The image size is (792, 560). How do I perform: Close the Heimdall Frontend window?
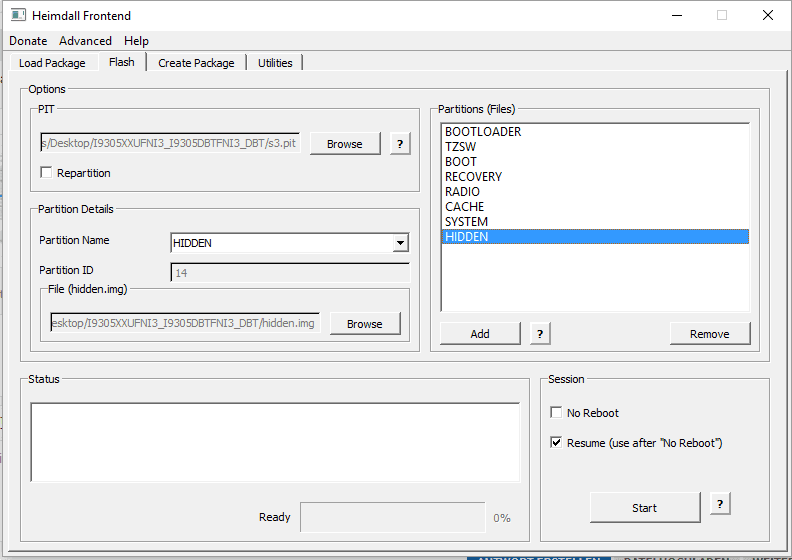(x=768, y=15)
